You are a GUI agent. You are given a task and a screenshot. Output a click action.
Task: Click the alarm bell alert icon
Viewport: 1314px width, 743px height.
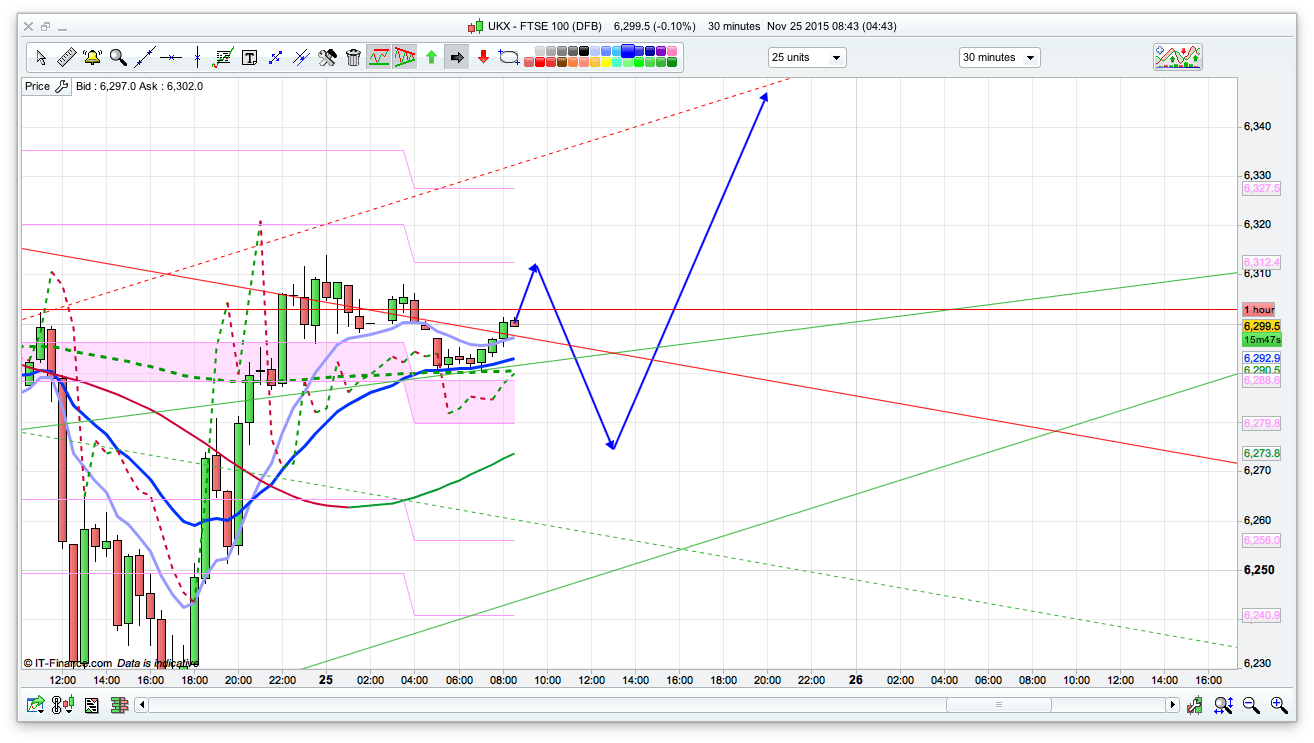point(93,58)
